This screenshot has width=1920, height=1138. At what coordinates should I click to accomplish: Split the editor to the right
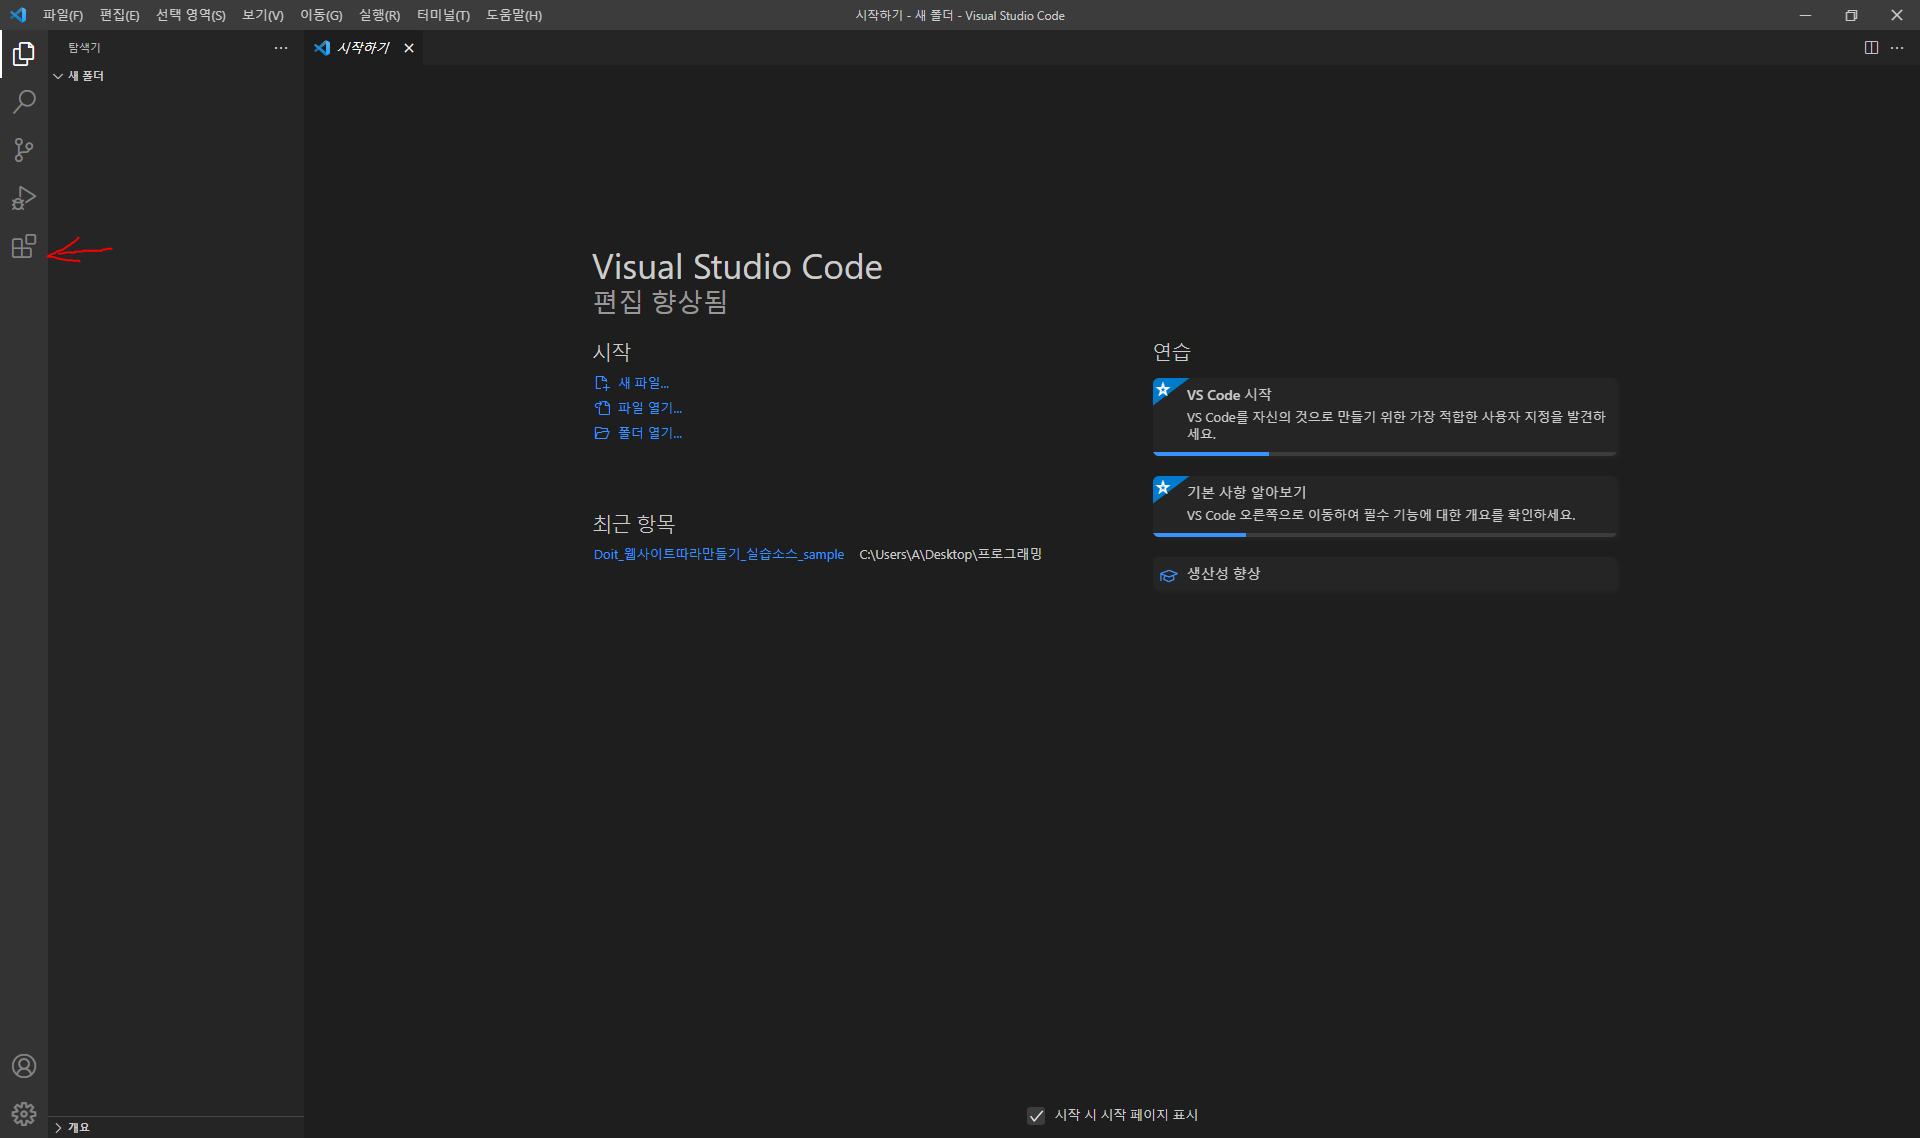click(x=1871, y=48)
